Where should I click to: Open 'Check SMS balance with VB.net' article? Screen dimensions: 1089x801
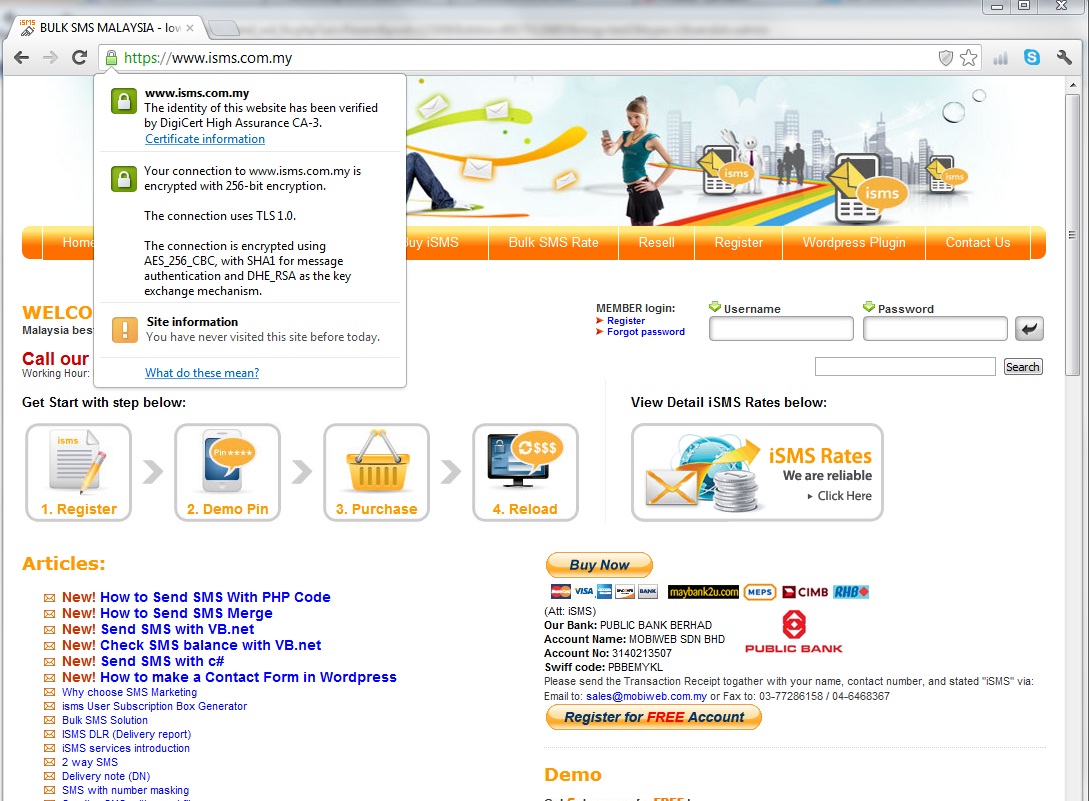(x=210, y=645)
